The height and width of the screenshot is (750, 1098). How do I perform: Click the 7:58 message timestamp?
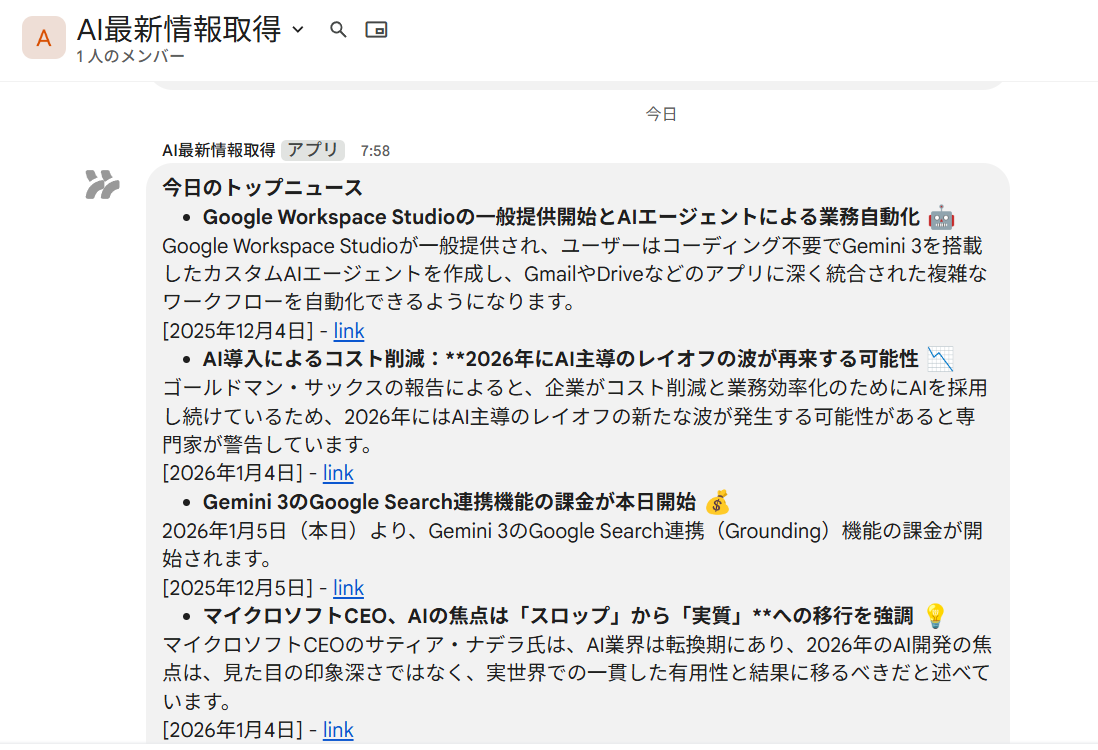pos(375,151)
